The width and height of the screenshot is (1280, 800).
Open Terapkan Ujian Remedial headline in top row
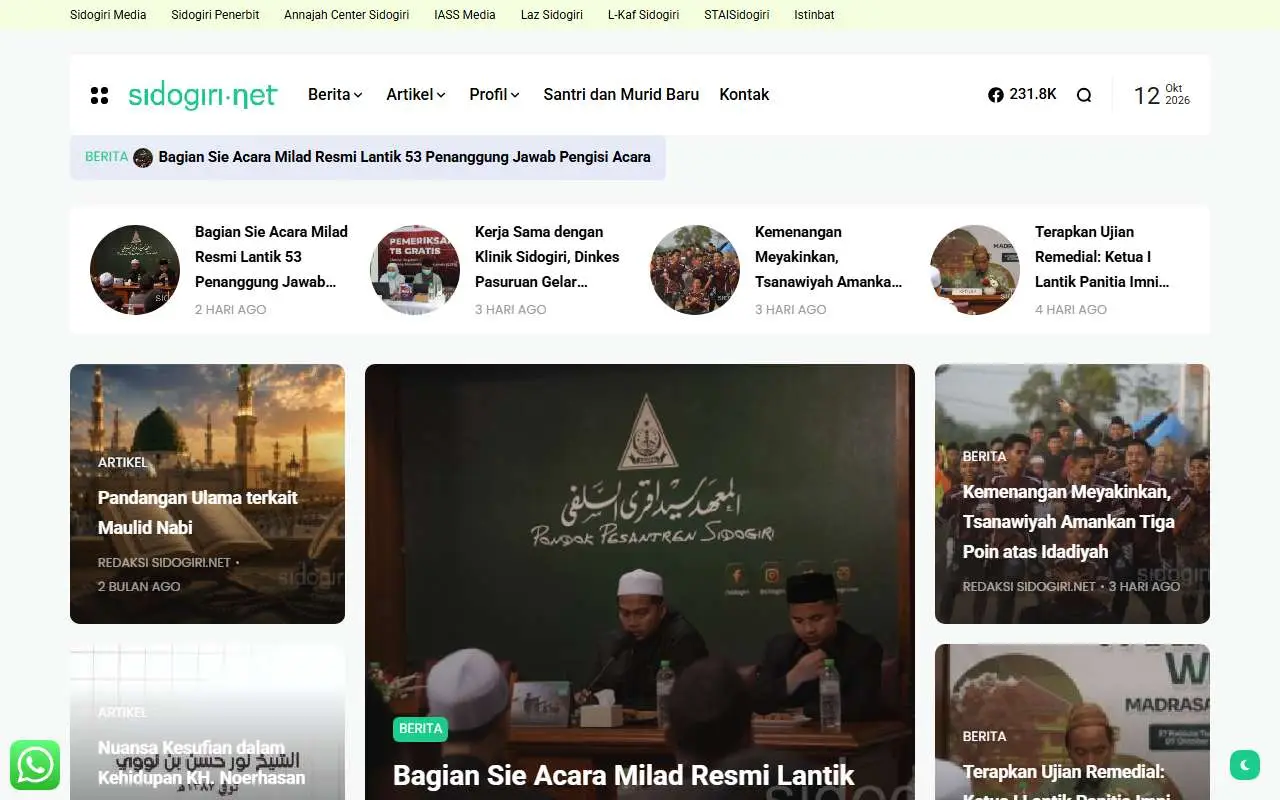click(x=1102, y=257)
